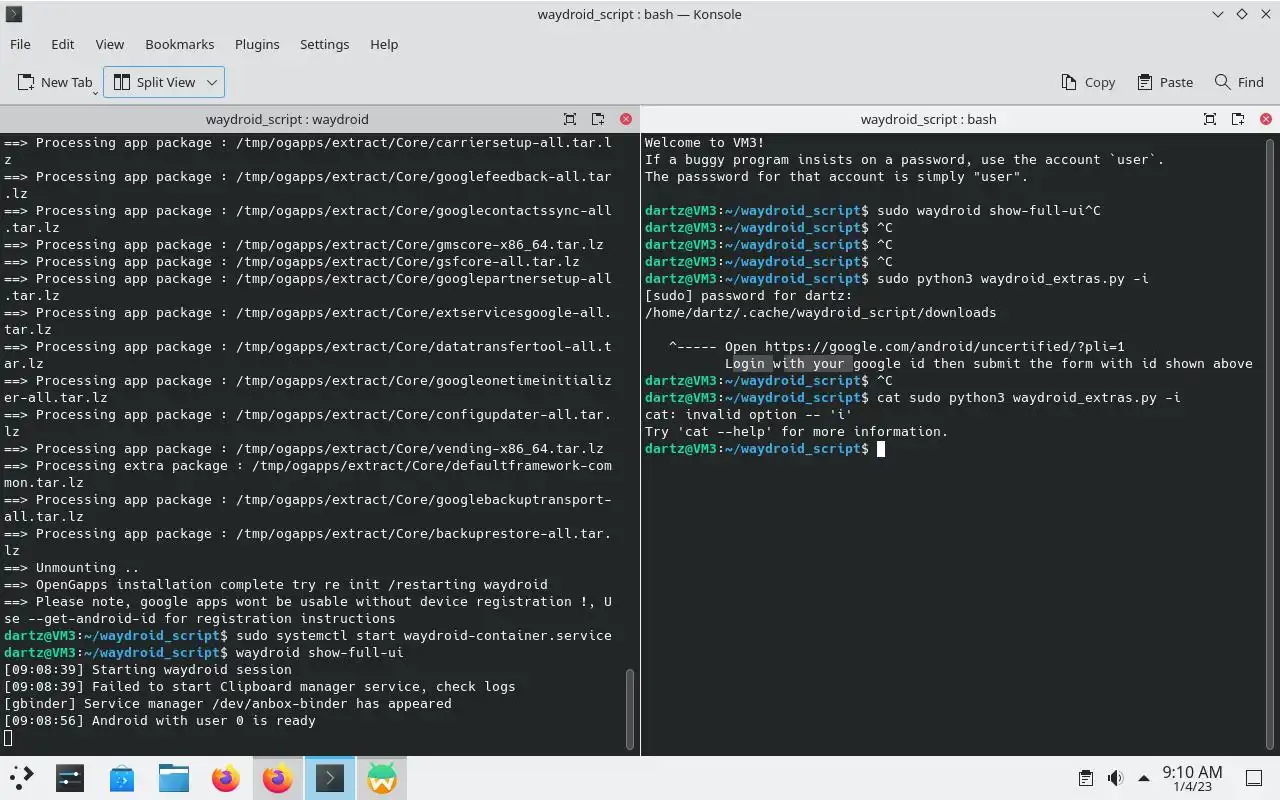Open the View menu

109,44
